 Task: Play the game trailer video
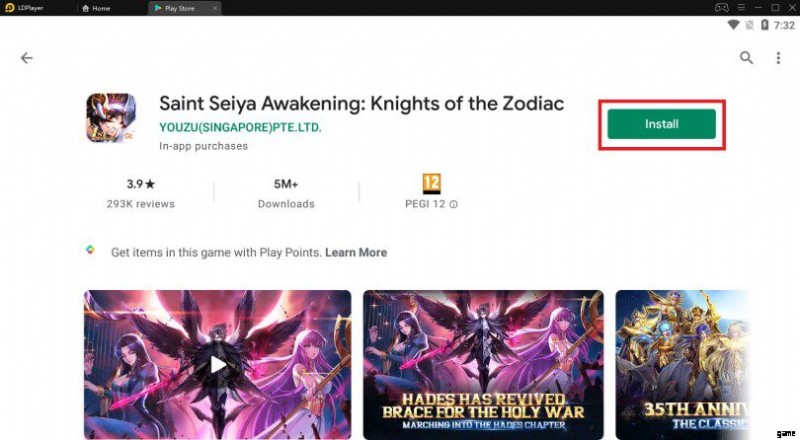point(218,364)
